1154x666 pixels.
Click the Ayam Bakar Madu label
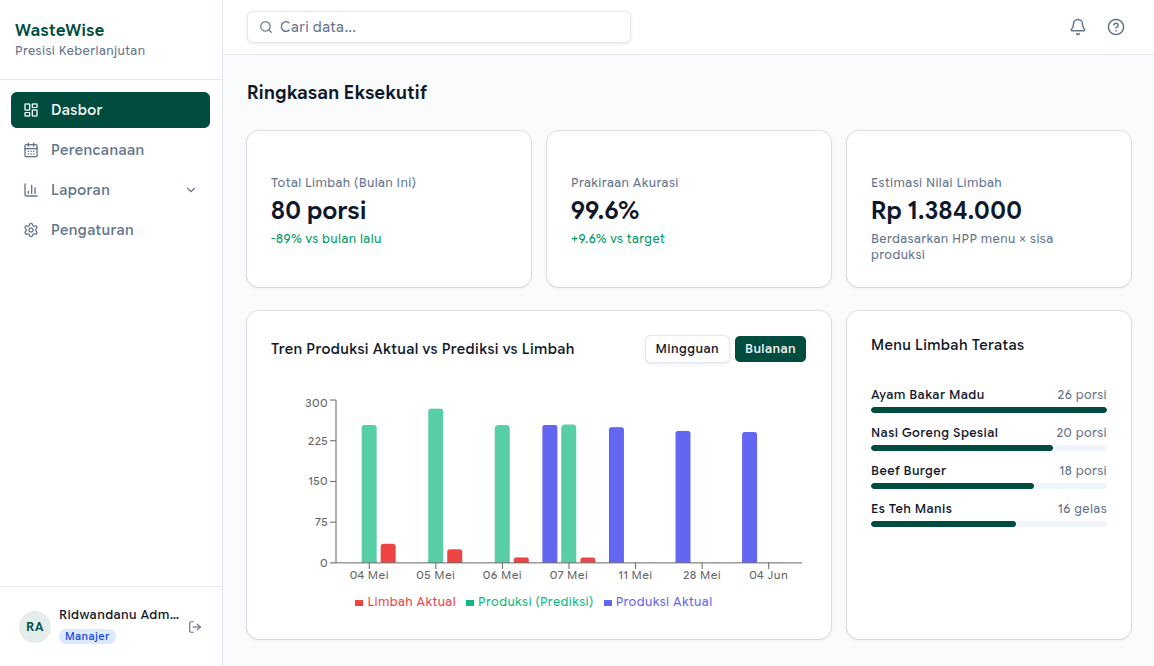click(927, 394)
